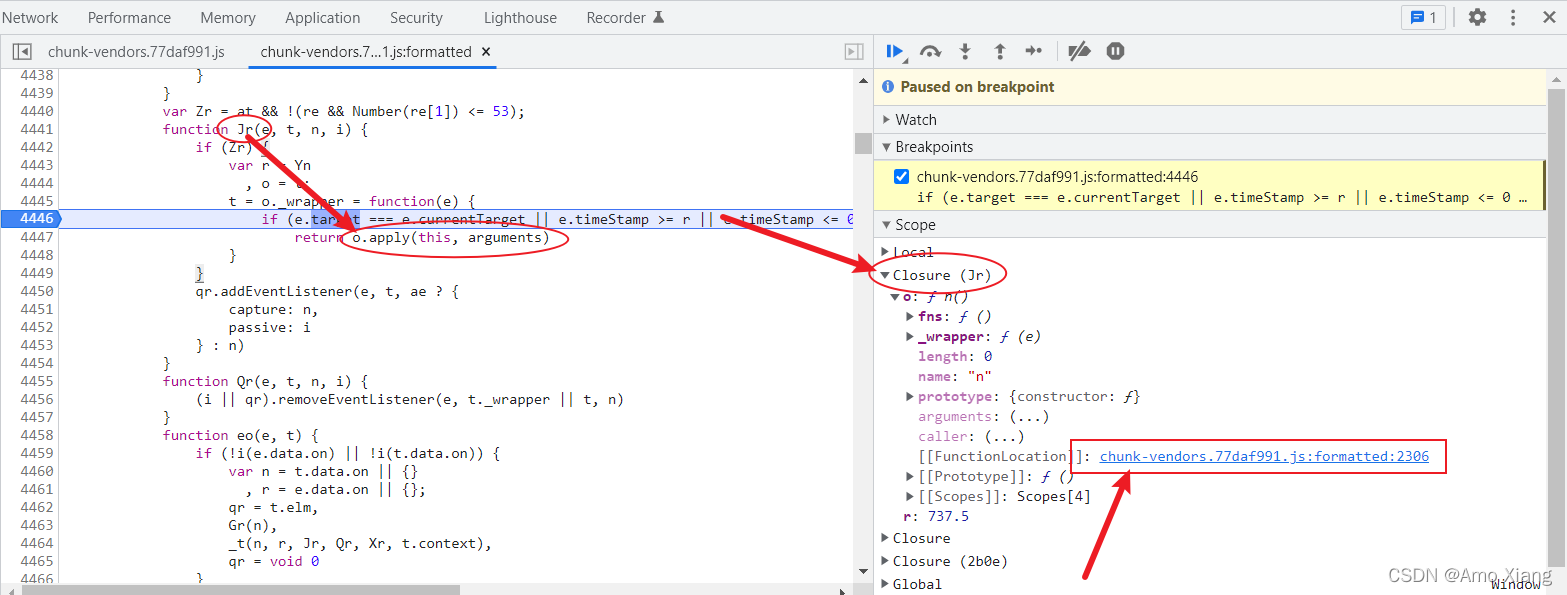Expand the Local scope
Viewport: 1567px width, 595px height.
point(885,253)
